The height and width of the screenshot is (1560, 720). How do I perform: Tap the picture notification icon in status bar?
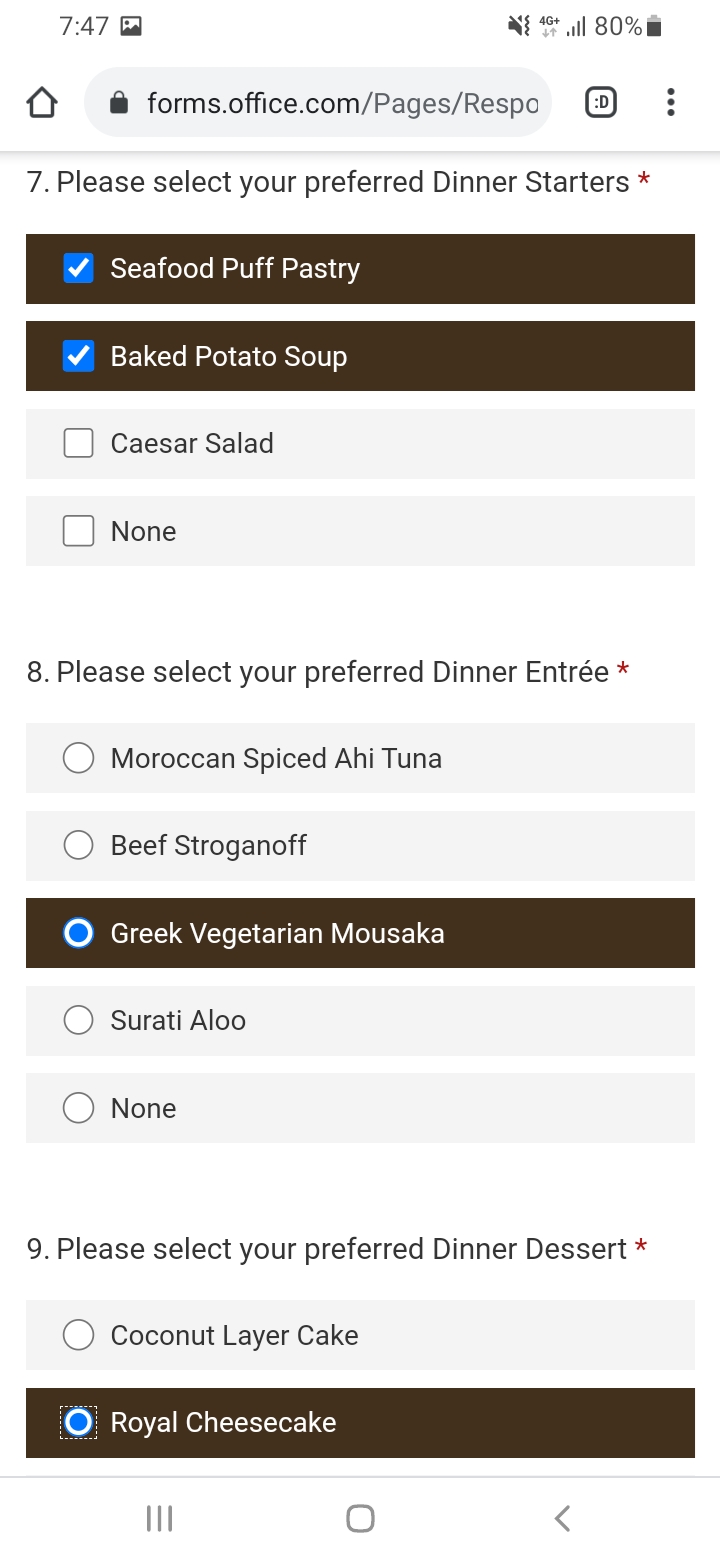pos(130,27)
